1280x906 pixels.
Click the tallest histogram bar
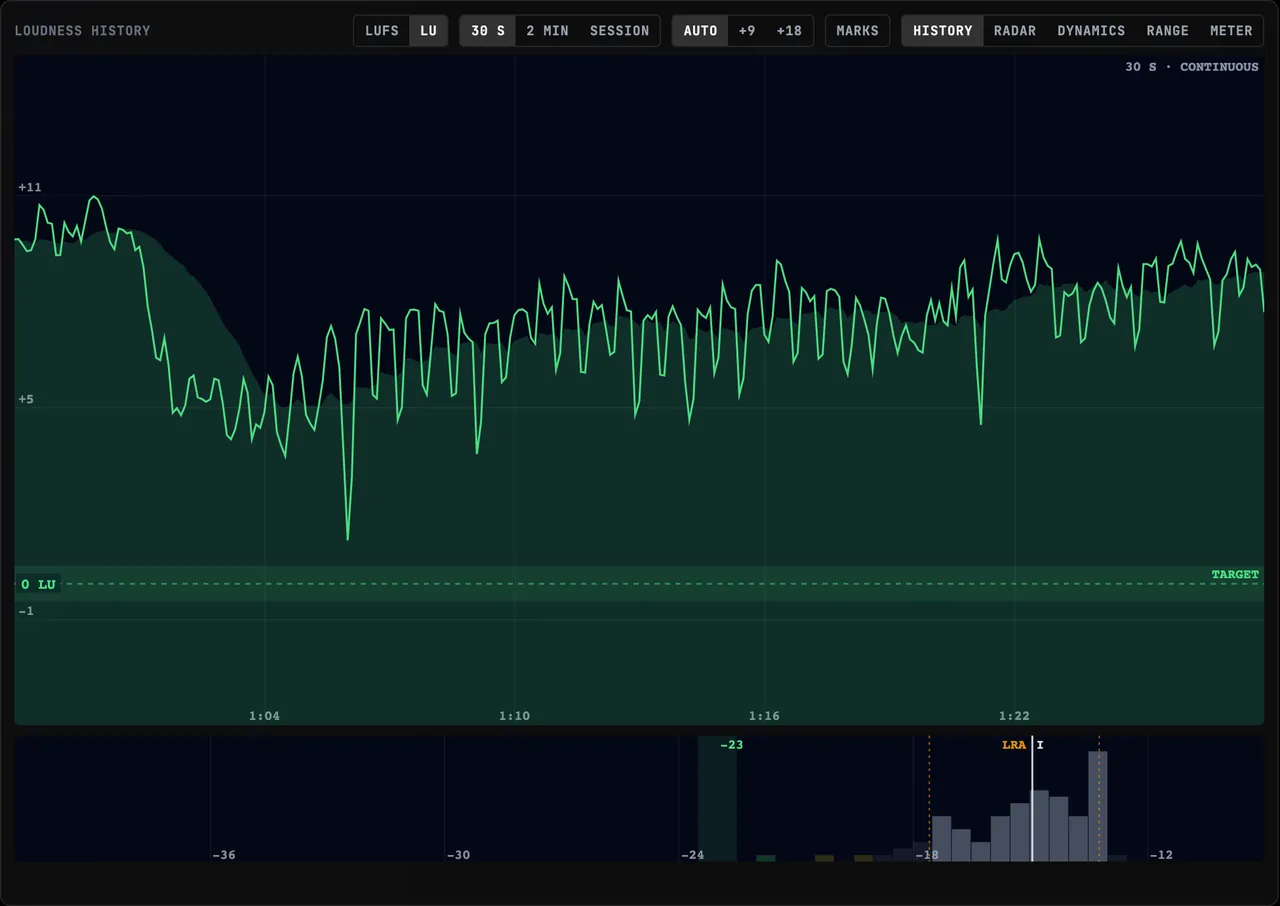(x=1098, y=806)
